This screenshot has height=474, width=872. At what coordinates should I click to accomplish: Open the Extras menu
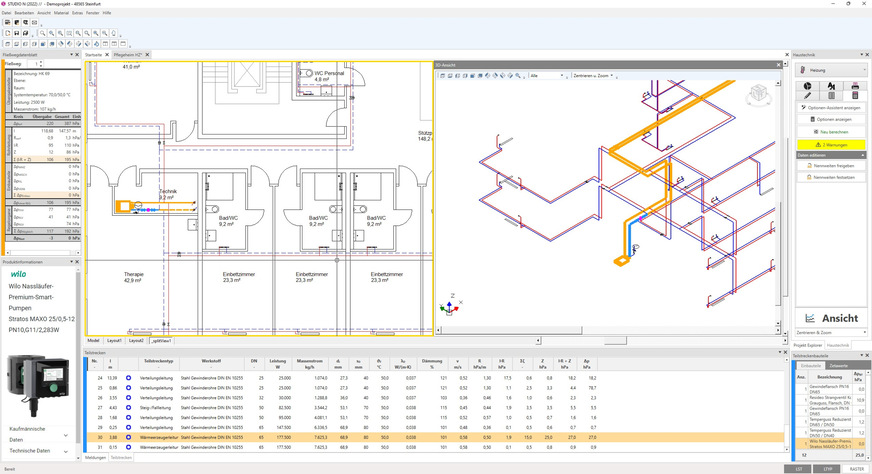(x=76, y=13)
